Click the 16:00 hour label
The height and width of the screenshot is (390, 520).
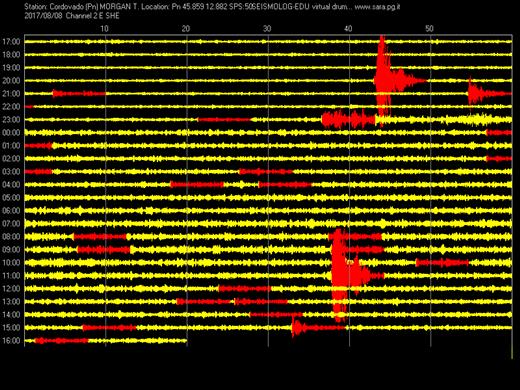11,341
